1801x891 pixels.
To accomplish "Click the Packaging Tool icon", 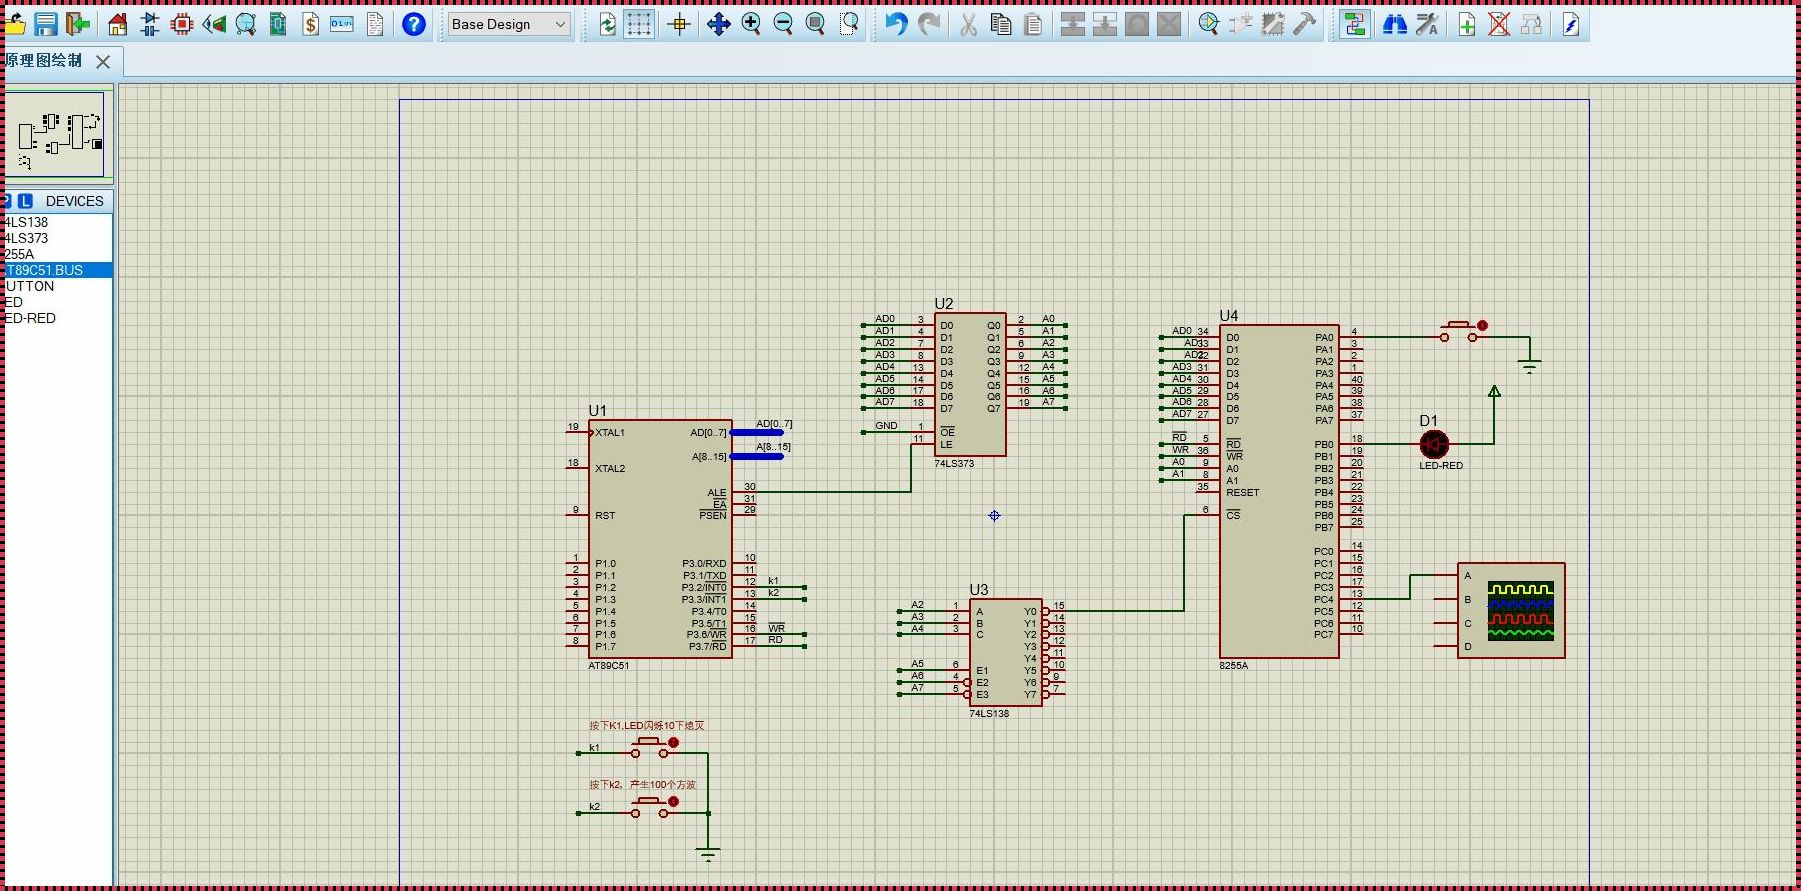I will [1273, 24].
